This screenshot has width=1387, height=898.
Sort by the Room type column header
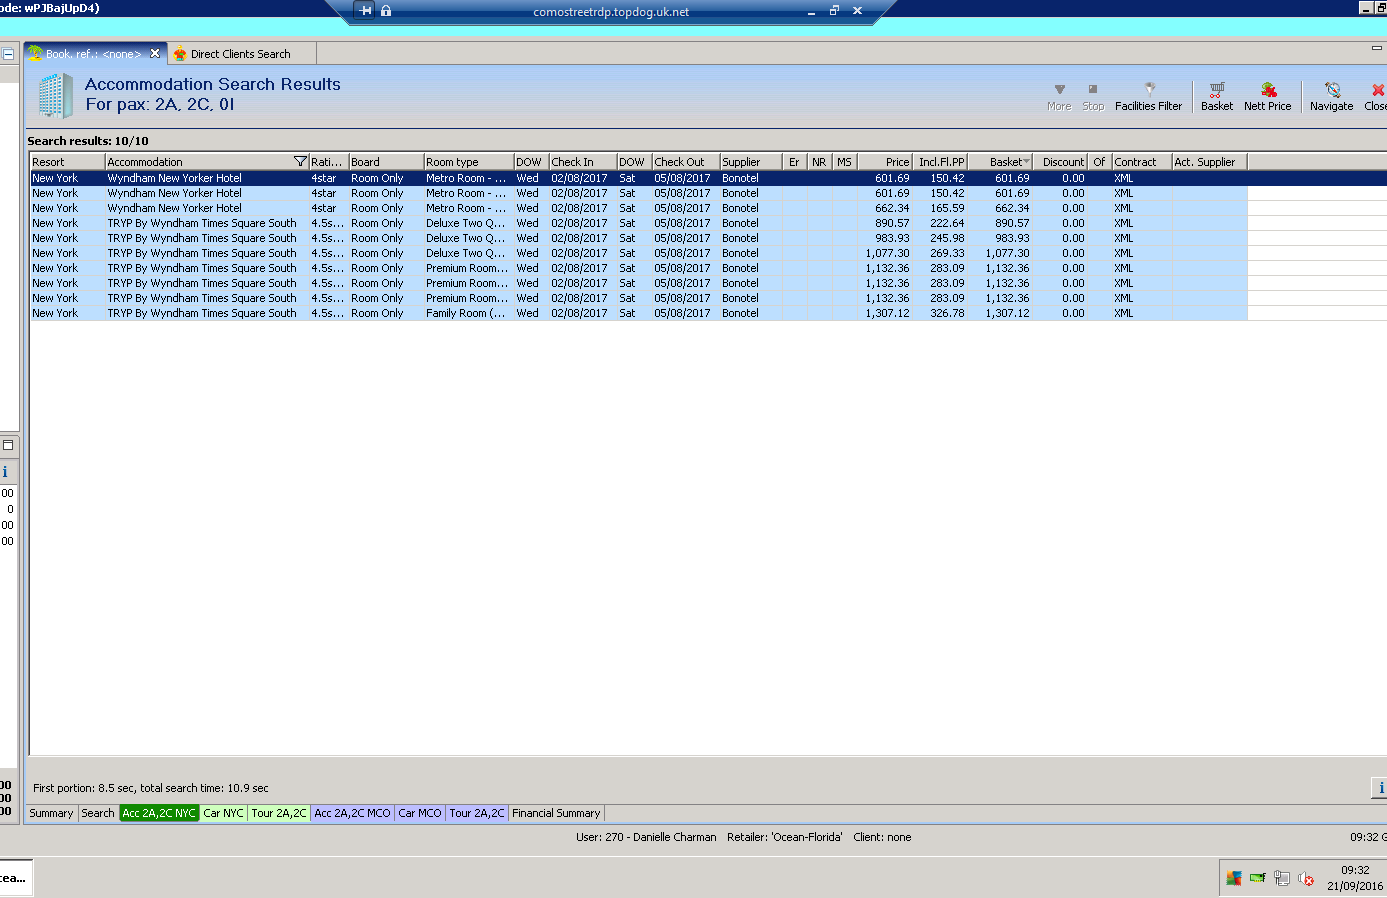468,162
